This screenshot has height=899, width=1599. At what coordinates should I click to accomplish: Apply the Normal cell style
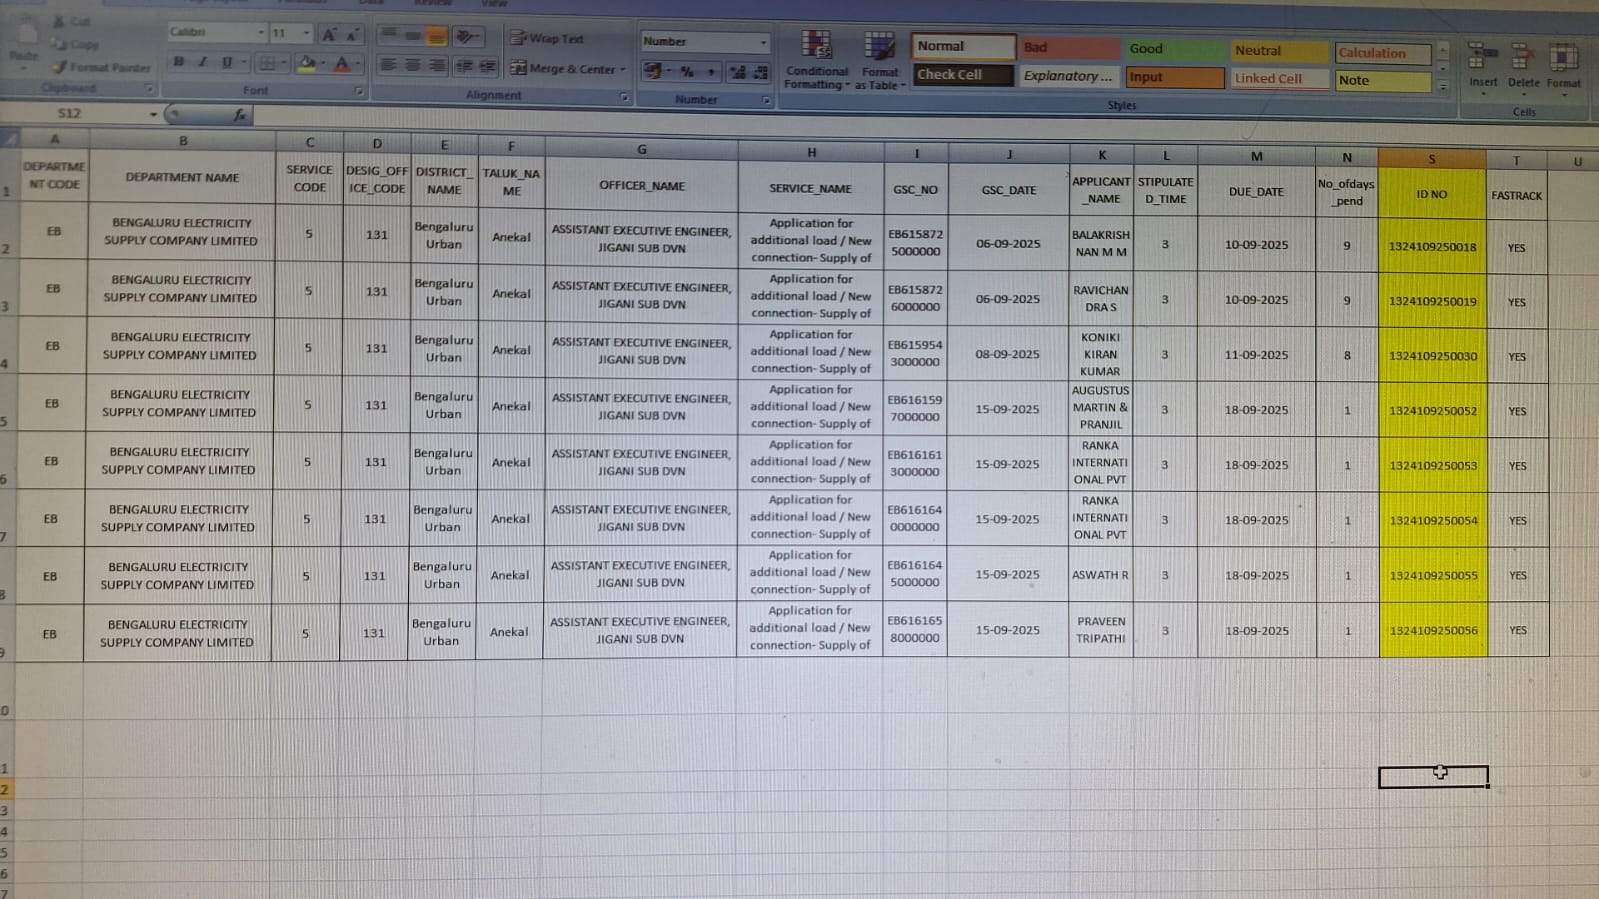click(962, 47)
